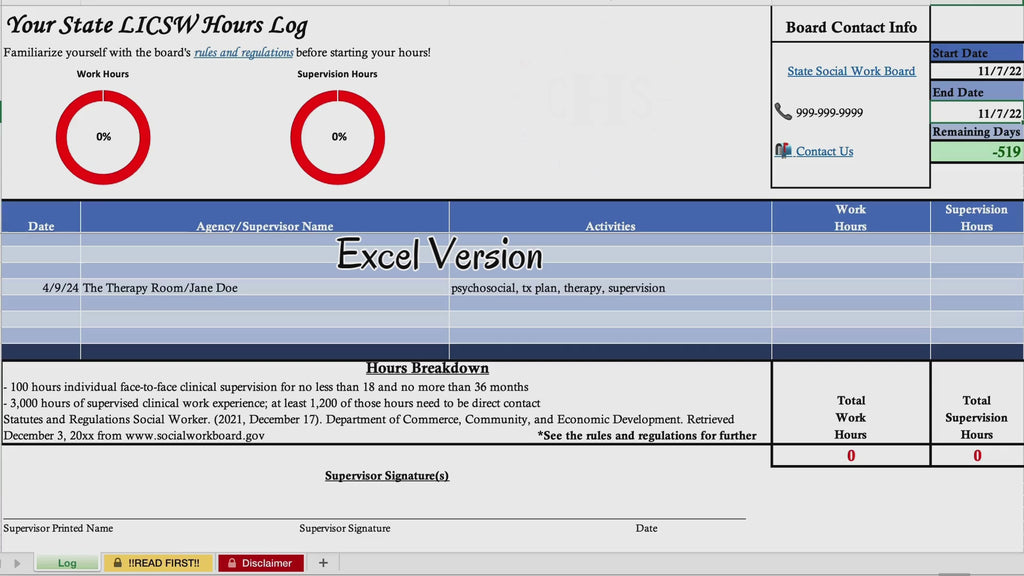Click the lock icon on !!READ FIRST!! tab
The image size is (1024, 576).
click(x=118, y=562)
